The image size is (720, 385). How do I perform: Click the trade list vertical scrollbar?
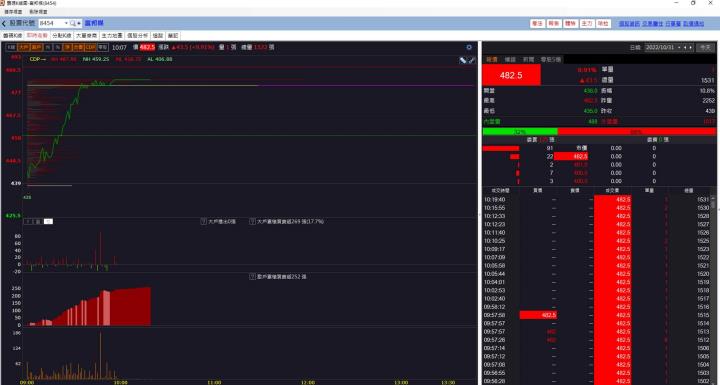click(713, 289)
